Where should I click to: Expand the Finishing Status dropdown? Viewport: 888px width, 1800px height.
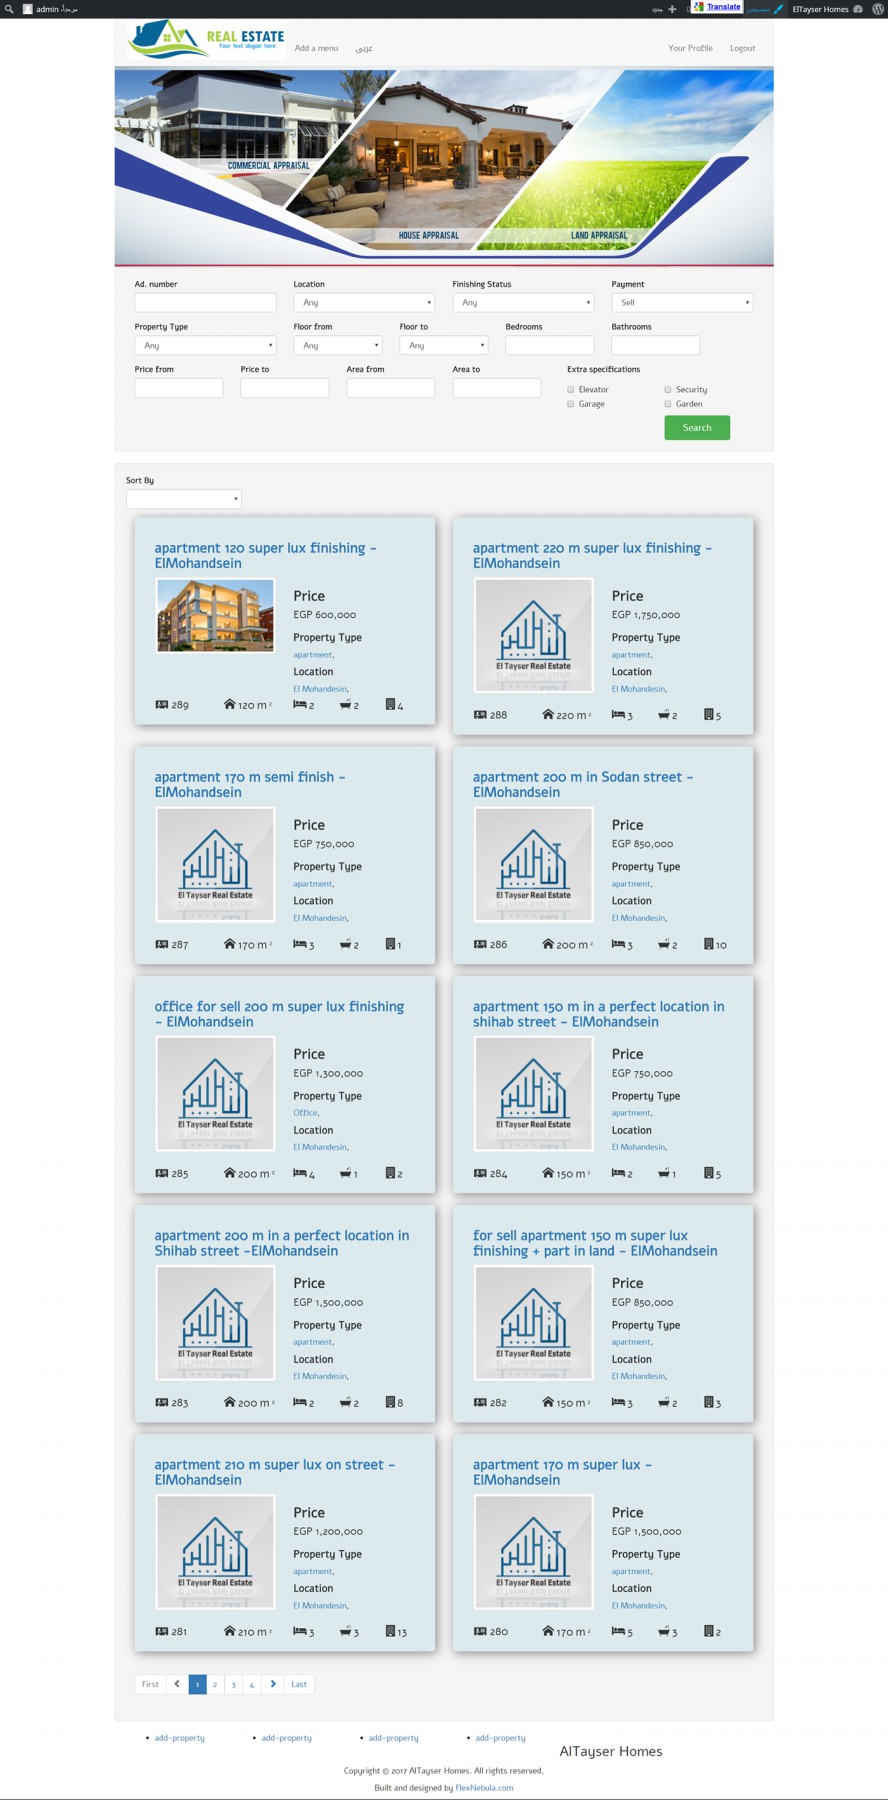pos(523,303)
